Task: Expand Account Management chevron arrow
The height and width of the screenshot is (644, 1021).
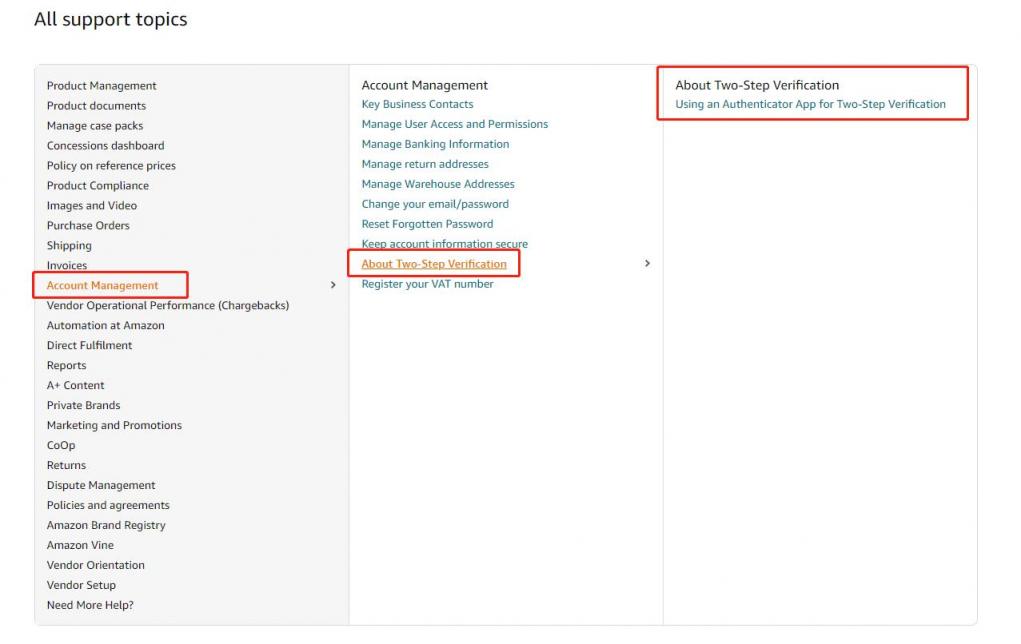Action: [x=333, y=285]
